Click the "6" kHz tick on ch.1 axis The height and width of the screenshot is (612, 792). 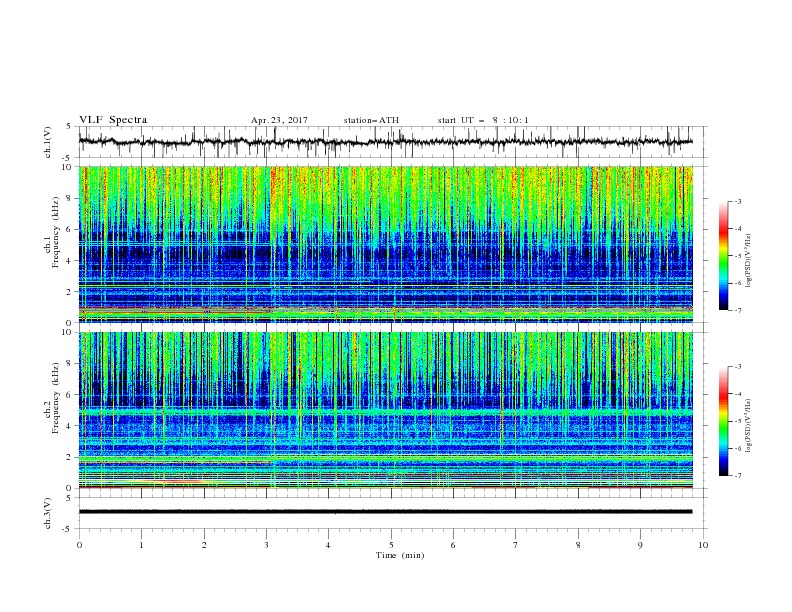coord(70,229)
